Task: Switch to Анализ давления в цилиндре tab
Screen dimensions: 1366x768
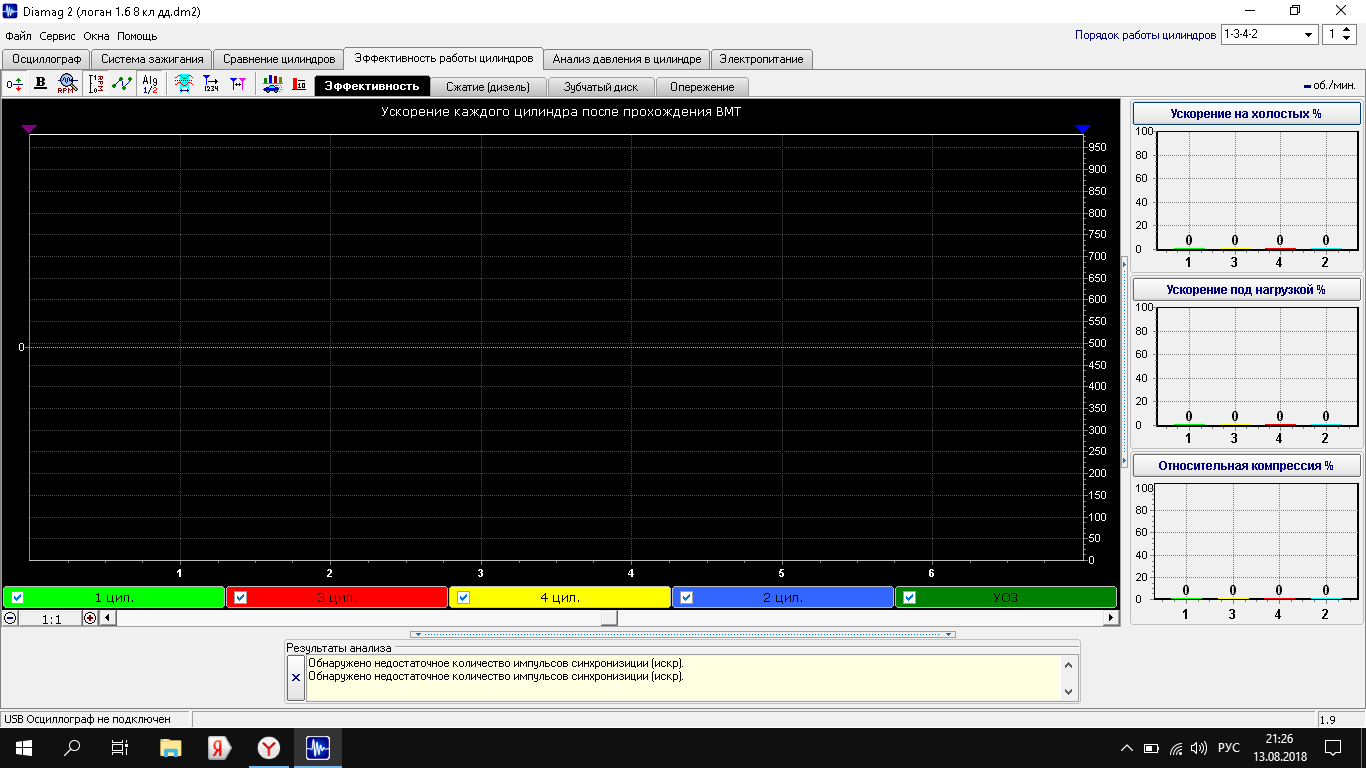Action: [627, 59]
